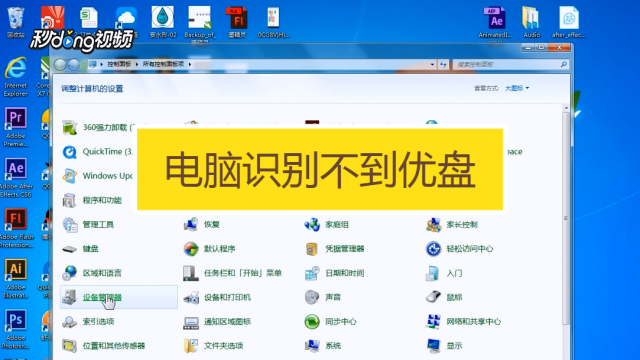Open 区域和语言 icon
The width and height of the screenshot is (640, 360).
coord(69,273)
